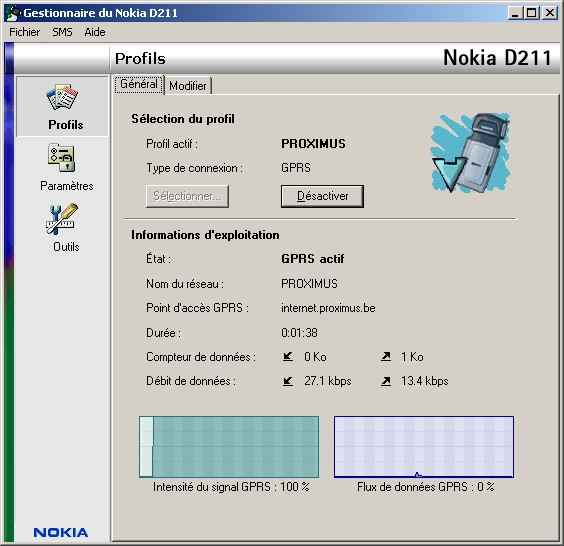The width and height of the screenshot is (564, 546).
Task: Click the application icon in title bar
Action: tap(13, 13)
